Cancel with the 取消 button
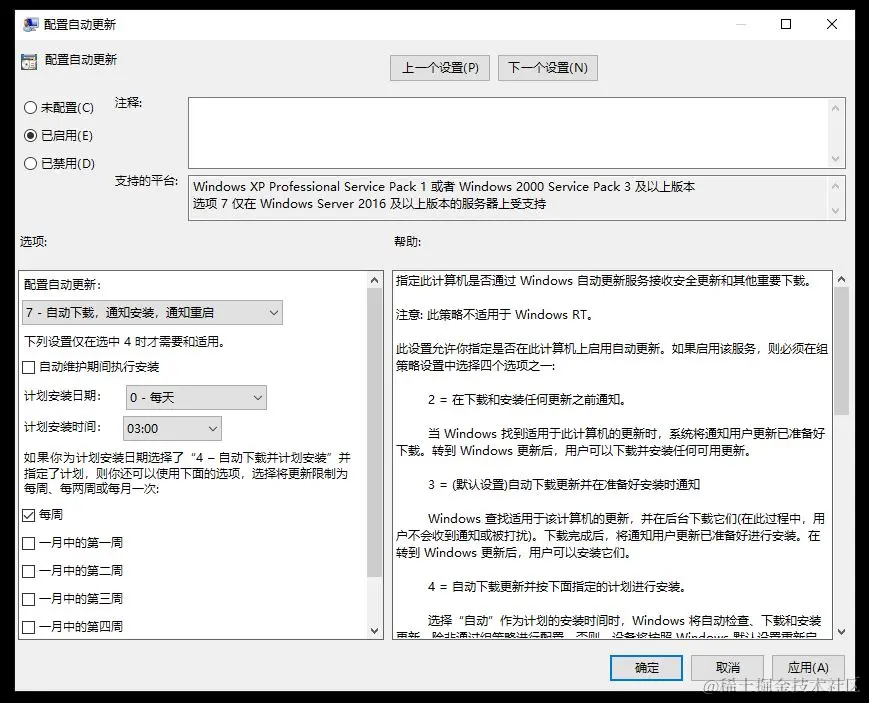 click(727, 668)
